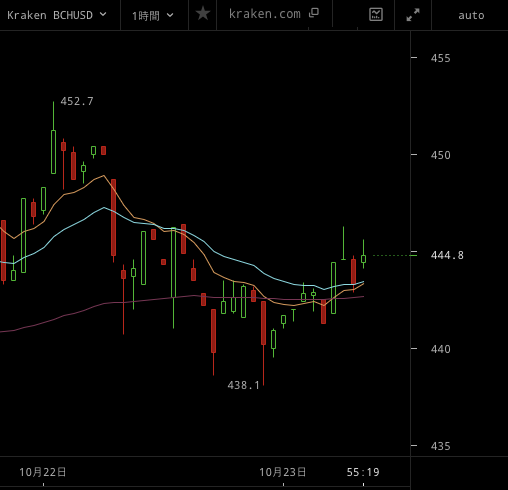Click the 450 price axis label
The height and width of the screenshot is (490, 508).
[x=440, y=155]
